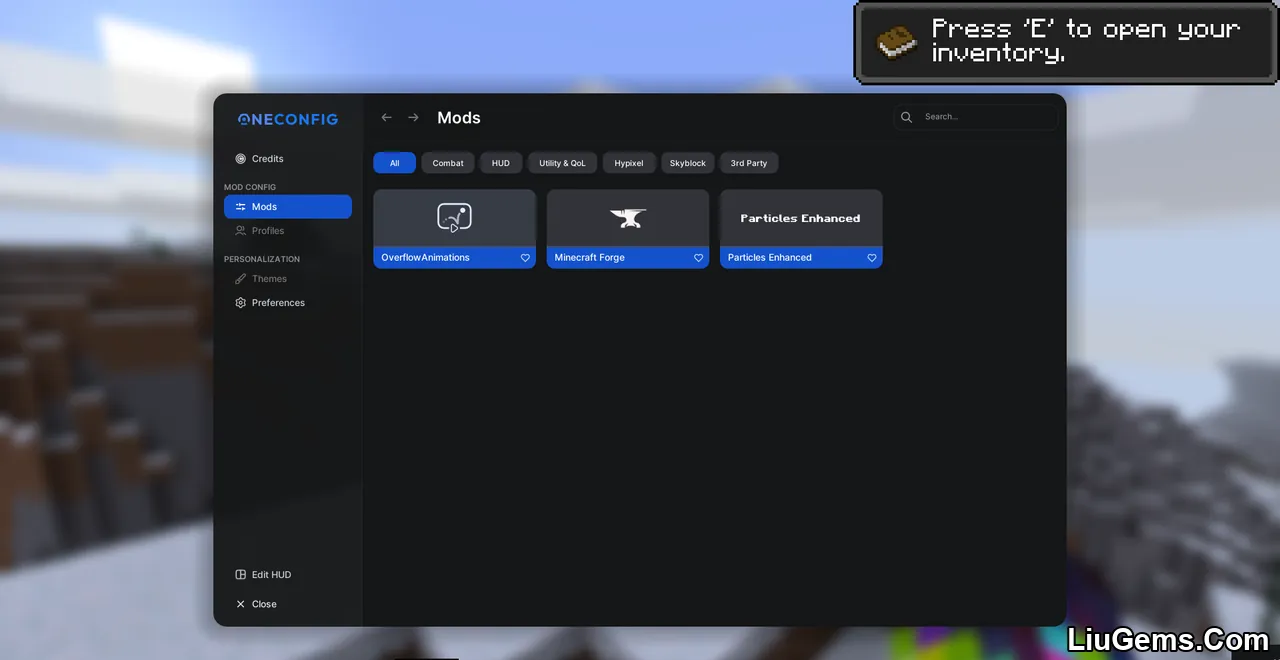Click the Particles Enhanced card label
The height and width of the screenshot is (660, 1280).
coord(770,258)
